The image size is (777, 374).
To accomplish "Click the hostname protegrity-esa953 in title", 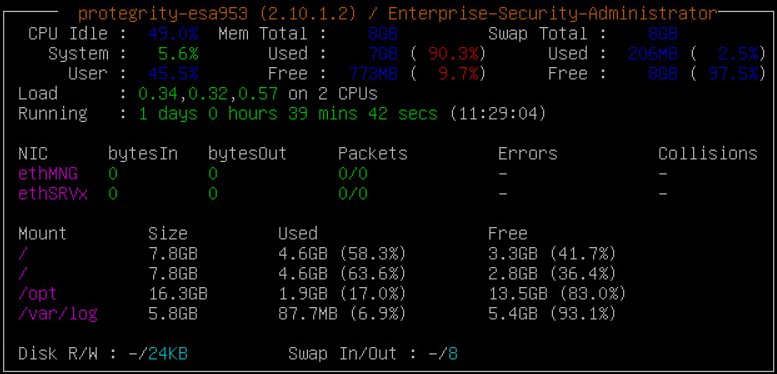I will (163, 14).
